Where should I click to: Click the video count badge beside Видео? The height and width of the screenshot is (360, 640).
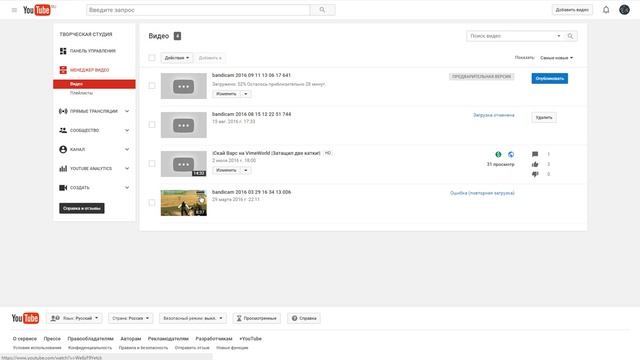pyautogui.click(x=177, y=36)
